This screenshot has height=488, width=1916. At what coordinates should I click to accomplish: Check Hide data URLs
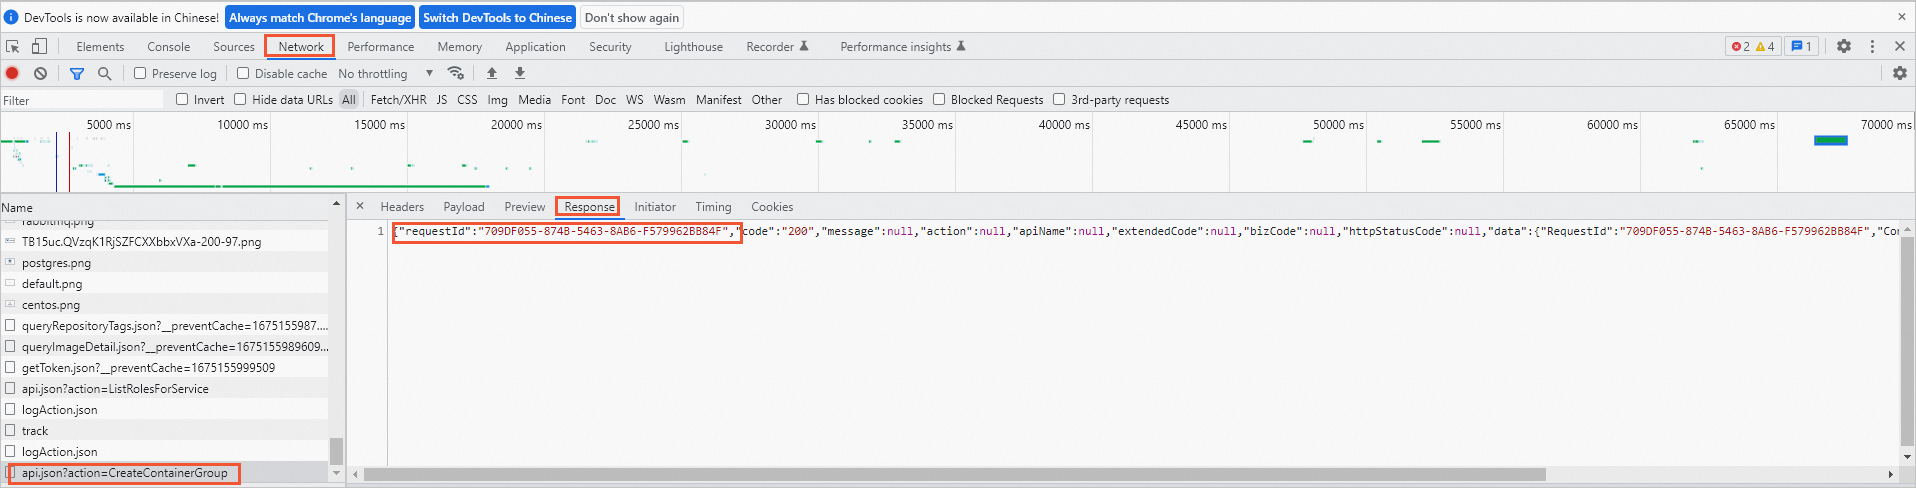(240, 99)
